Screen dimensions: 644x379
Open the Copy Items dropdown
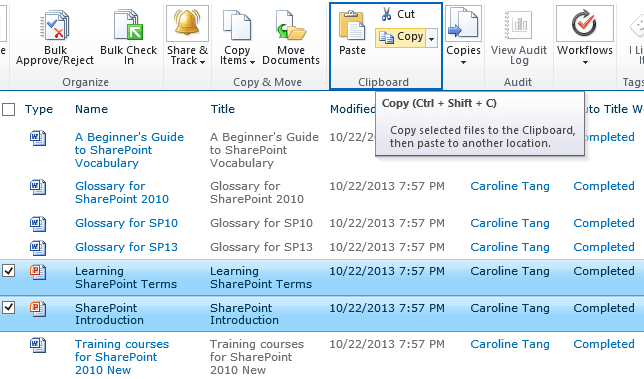pyautogui.click(x=237, y=55)
